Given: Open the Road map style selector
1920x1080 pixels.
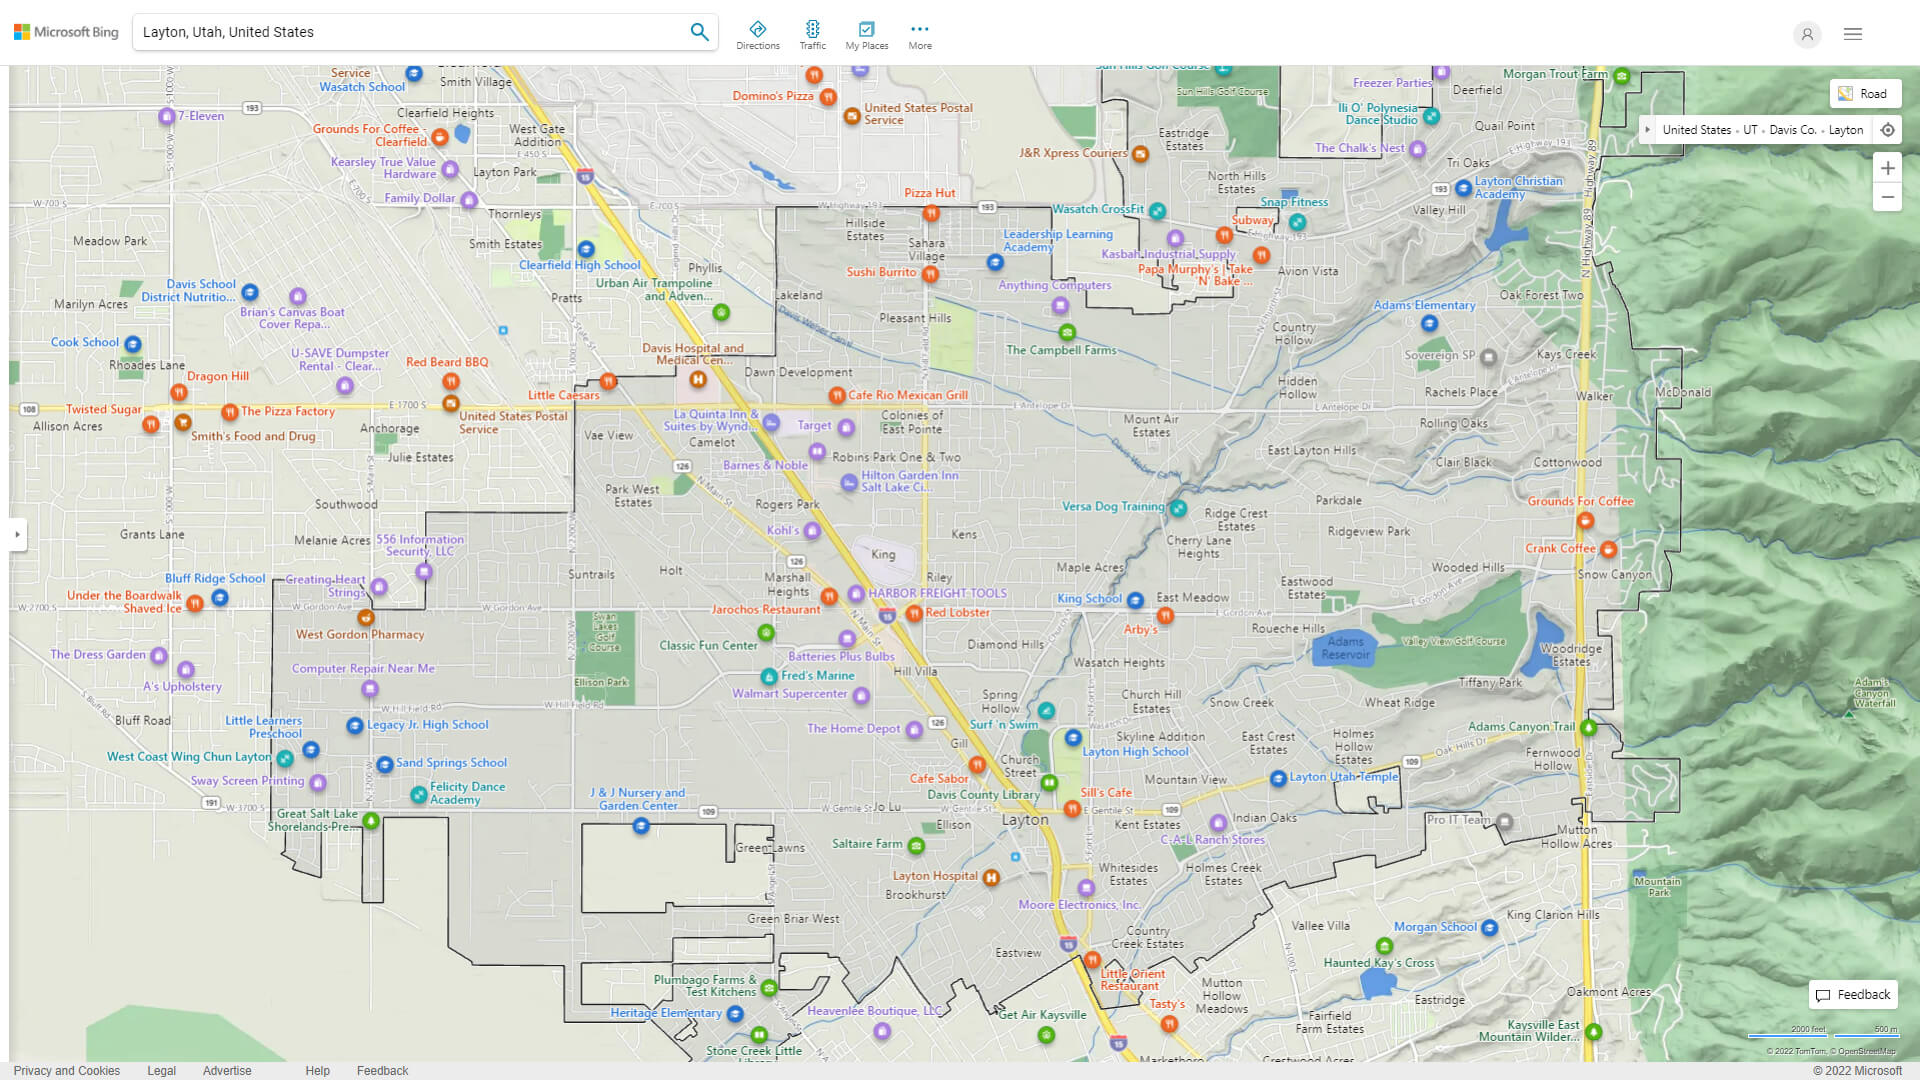Looking at the screenshot, I should pyautogui.click(x=1866, y=93).
